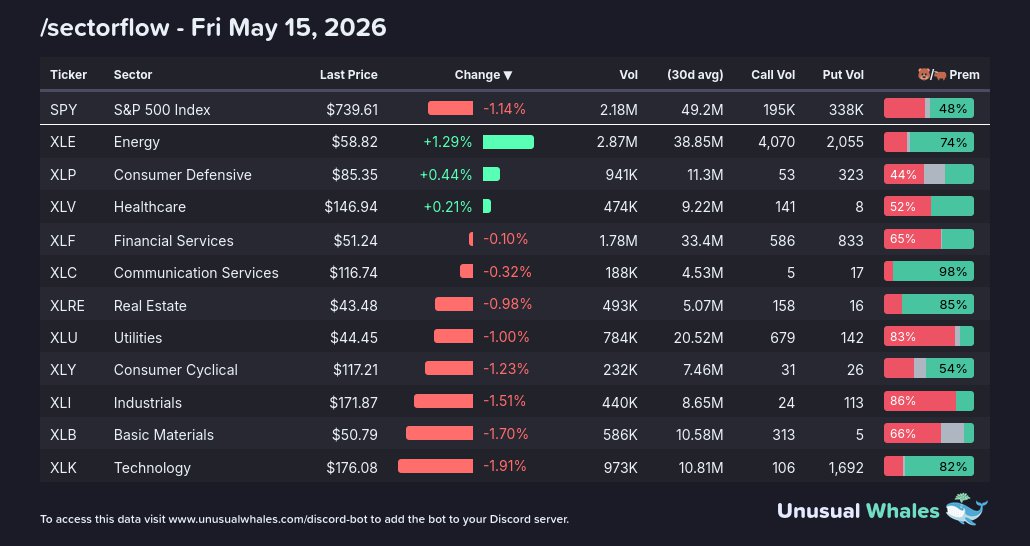Click the XLC premium bar showing 98%
1030x546 pixels.
929,271
